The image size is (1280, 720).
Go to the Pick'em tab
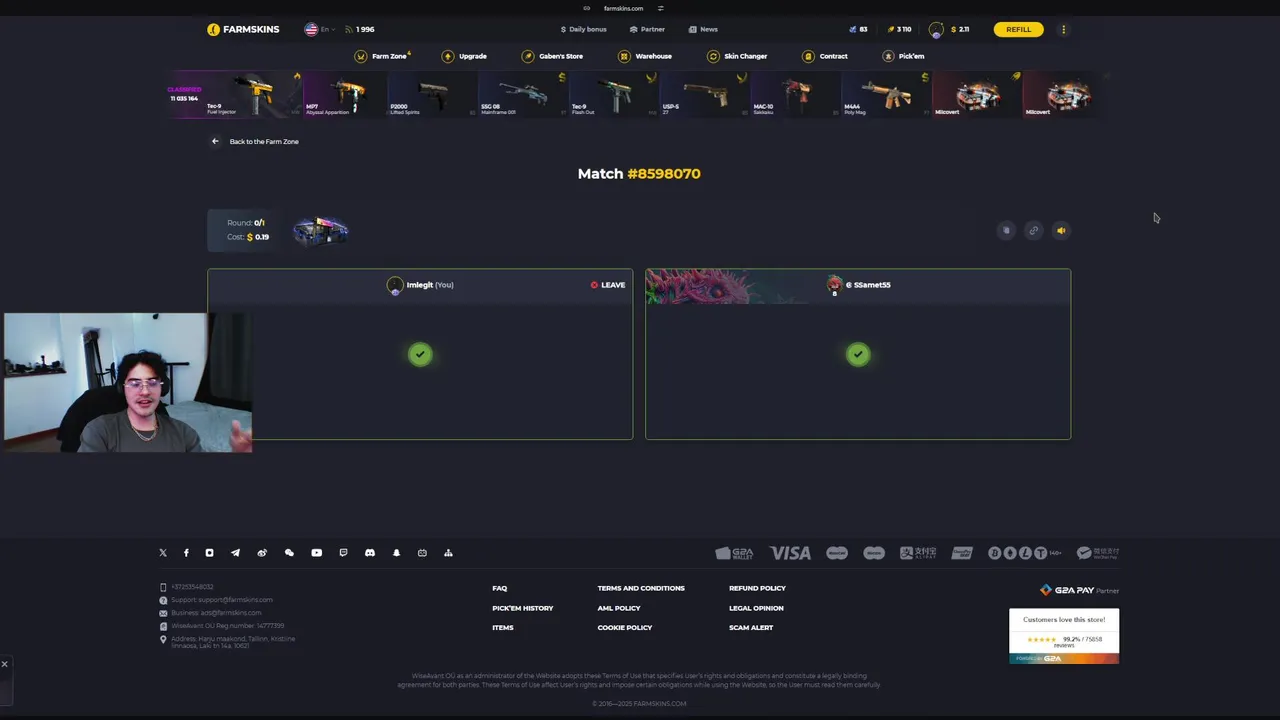click(904, 56)
